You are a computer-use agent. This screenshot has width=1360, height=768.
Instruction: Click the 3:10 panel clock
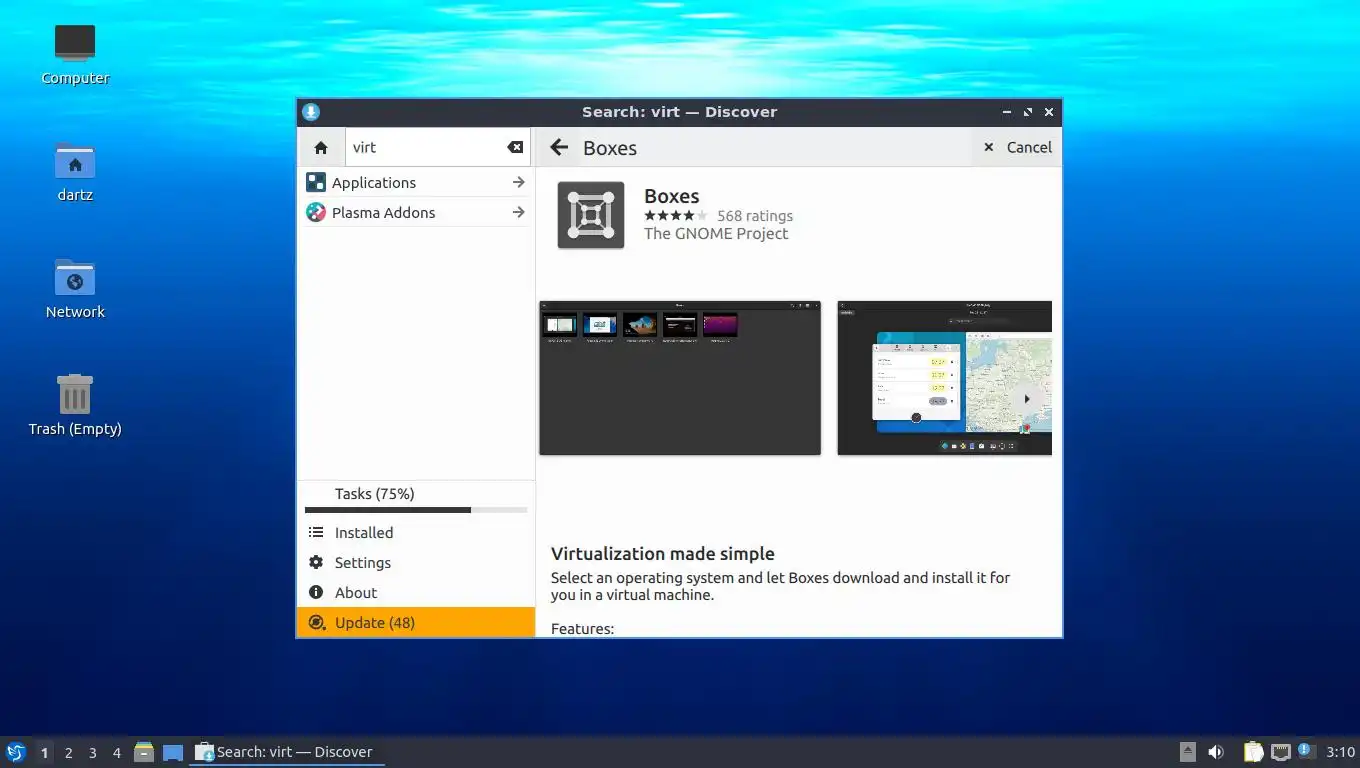tap(1340, 752)
